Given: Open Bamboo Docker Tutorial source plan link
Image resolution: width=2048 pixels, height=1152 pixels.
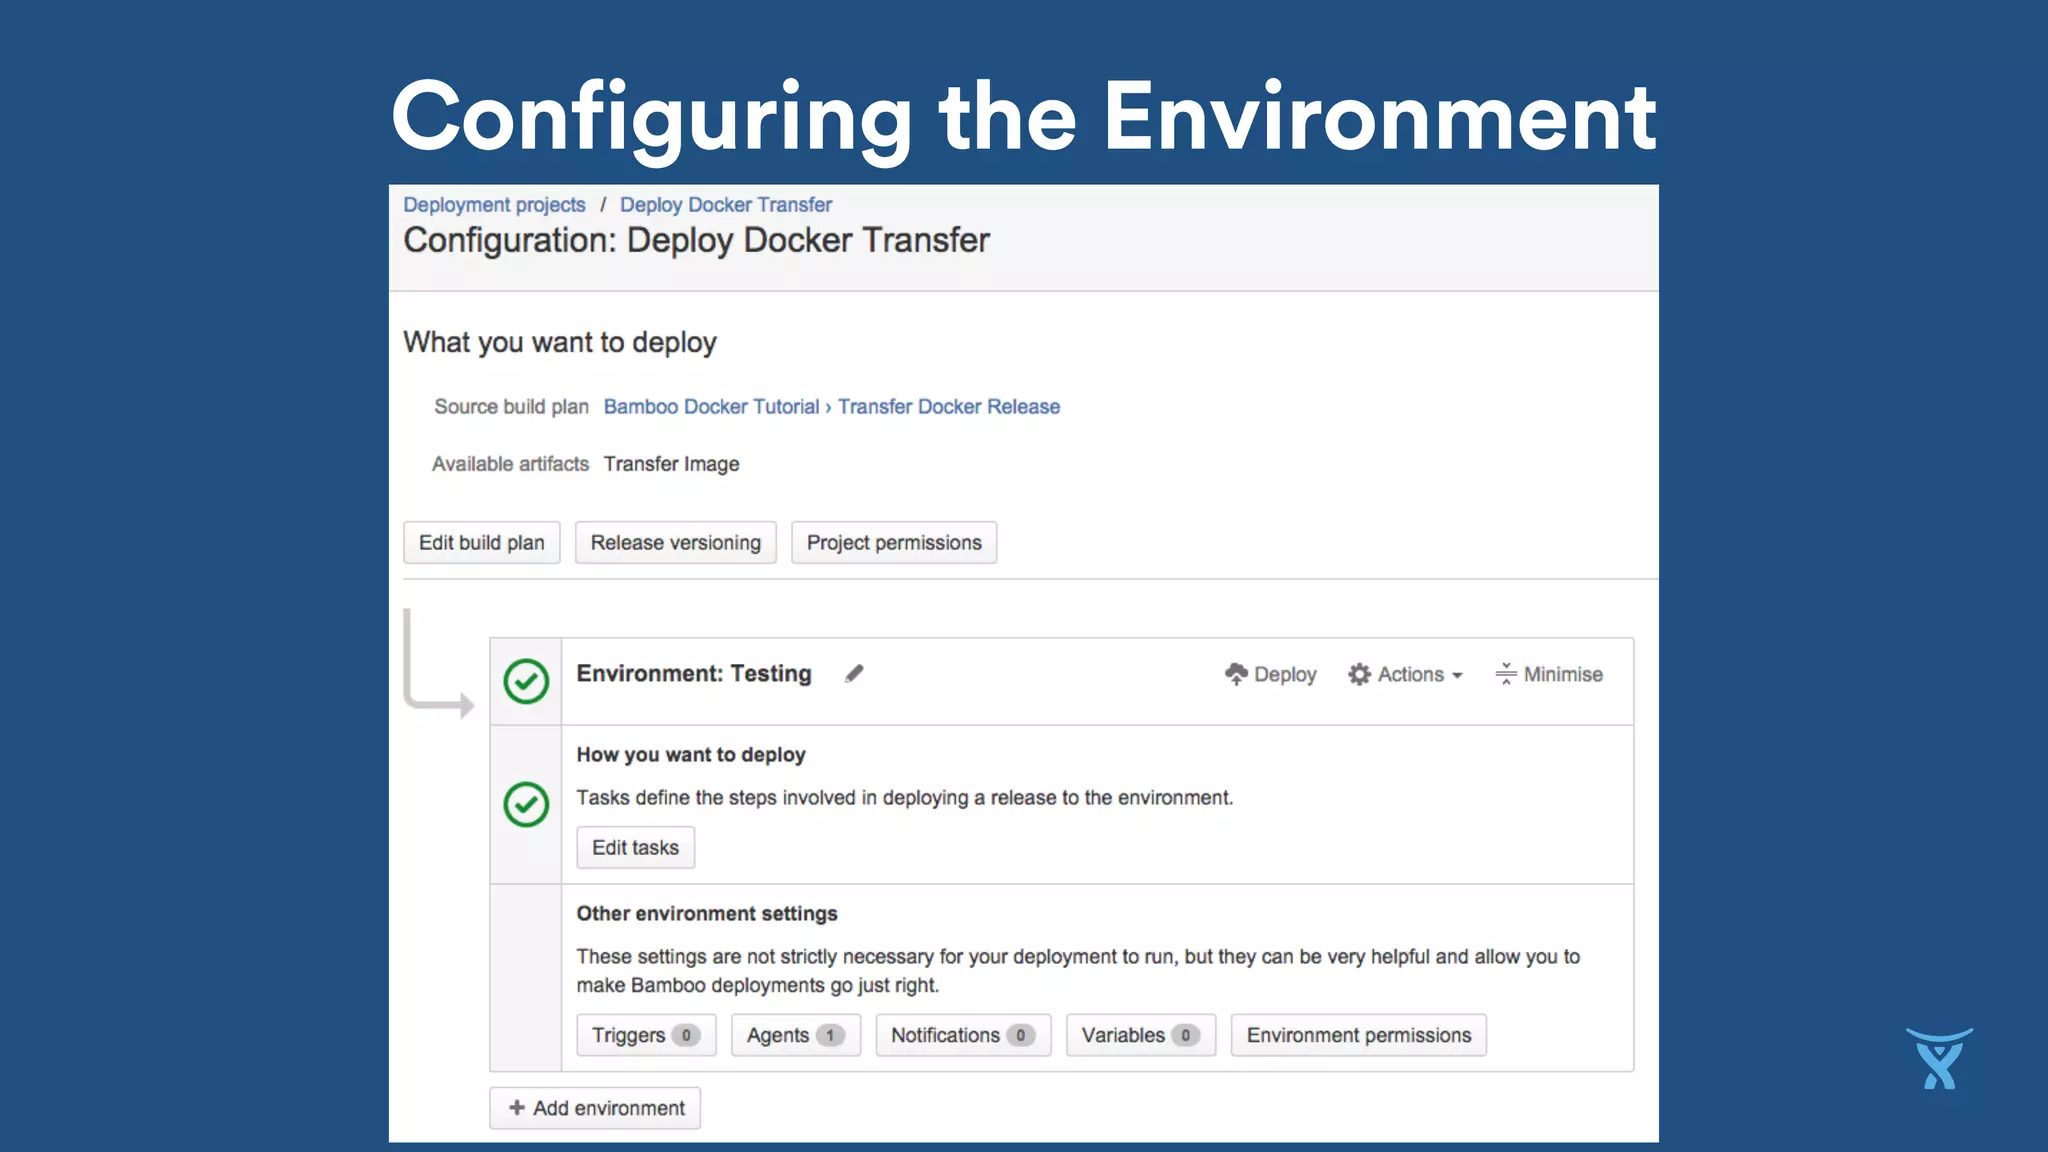Looking at the screenshot, I should tap(711, 407).
